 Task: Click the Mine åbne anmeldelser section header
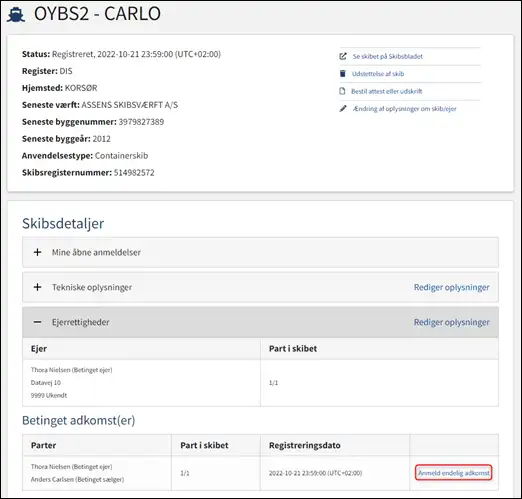(260, 252)
